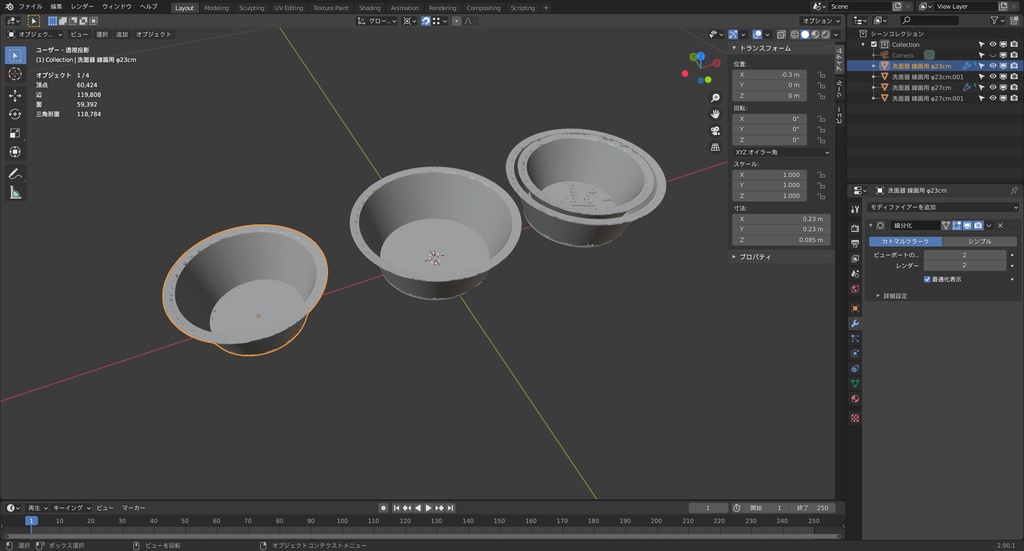Click the Scale X value field
Image resolution: width=1024 pixels, height=551 pixels.
(771, 174)
